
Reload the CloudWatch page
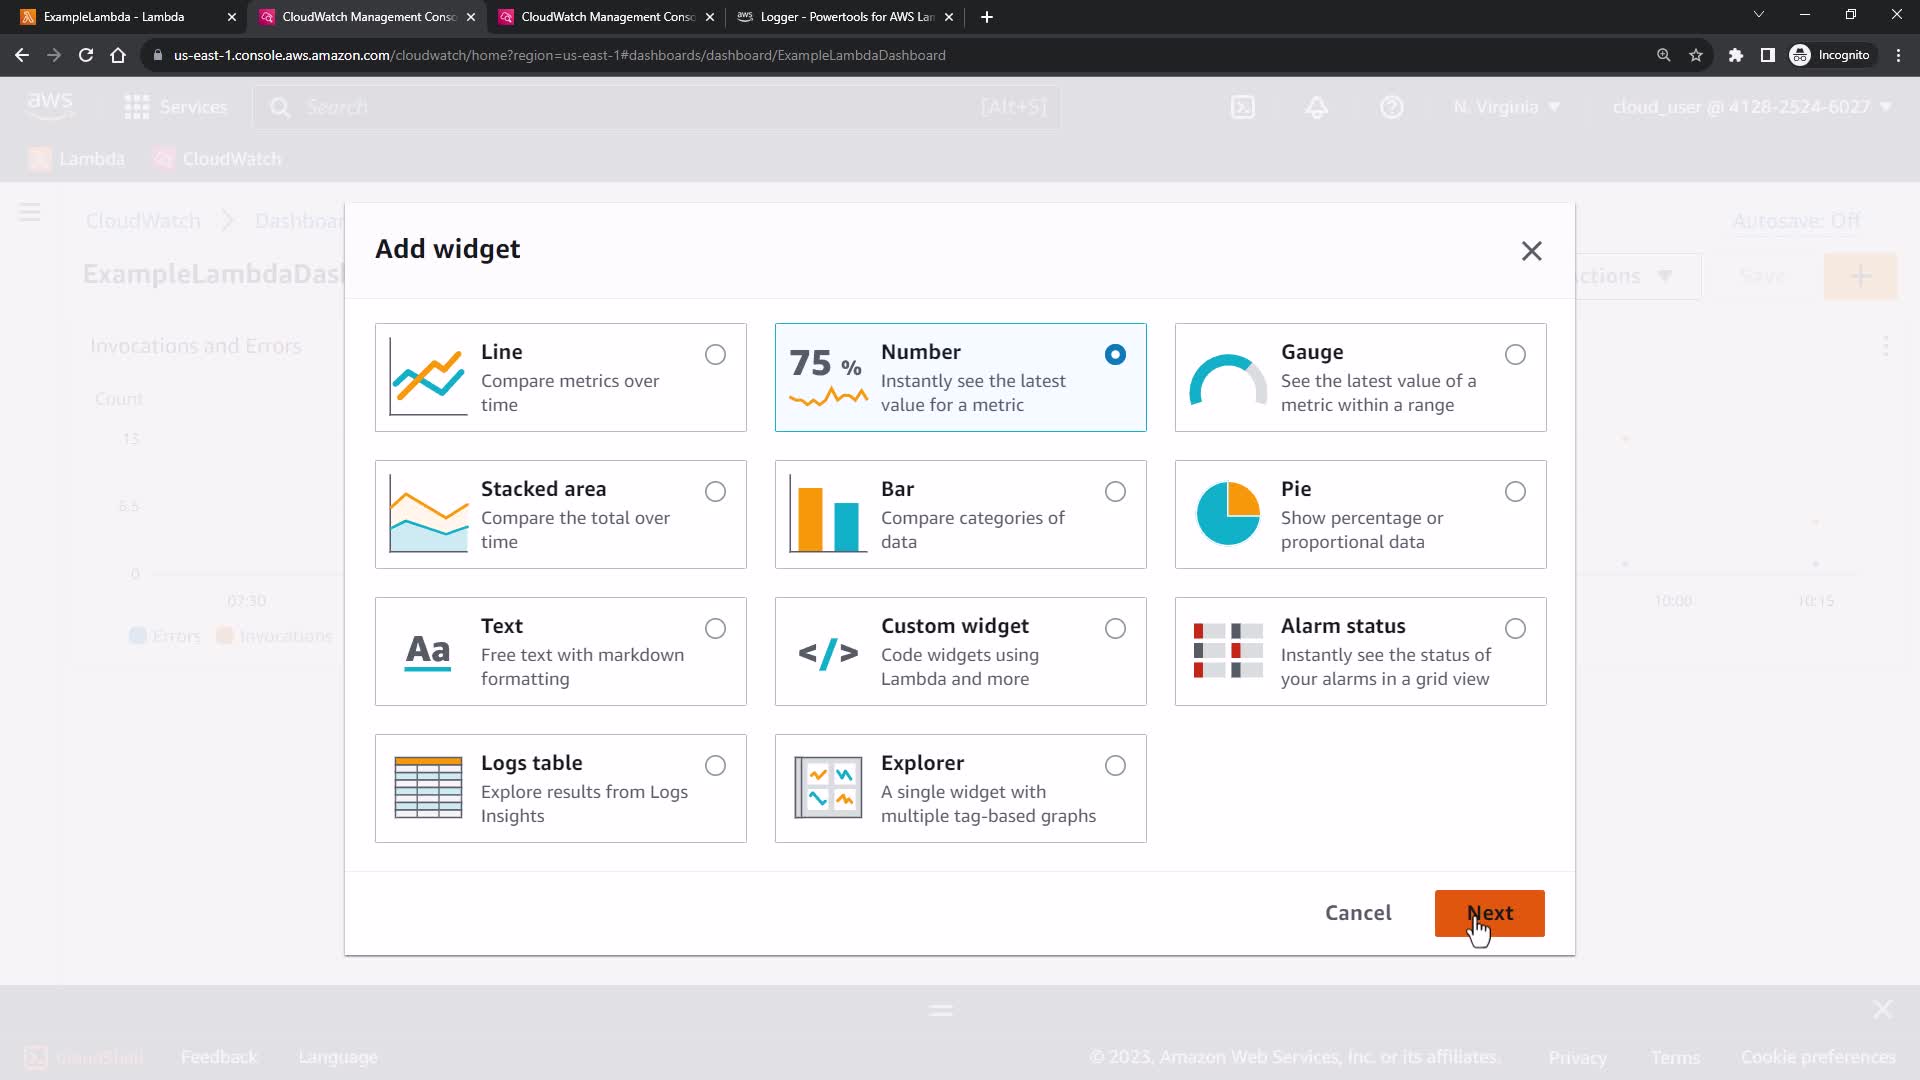click(x=86, y=55)
